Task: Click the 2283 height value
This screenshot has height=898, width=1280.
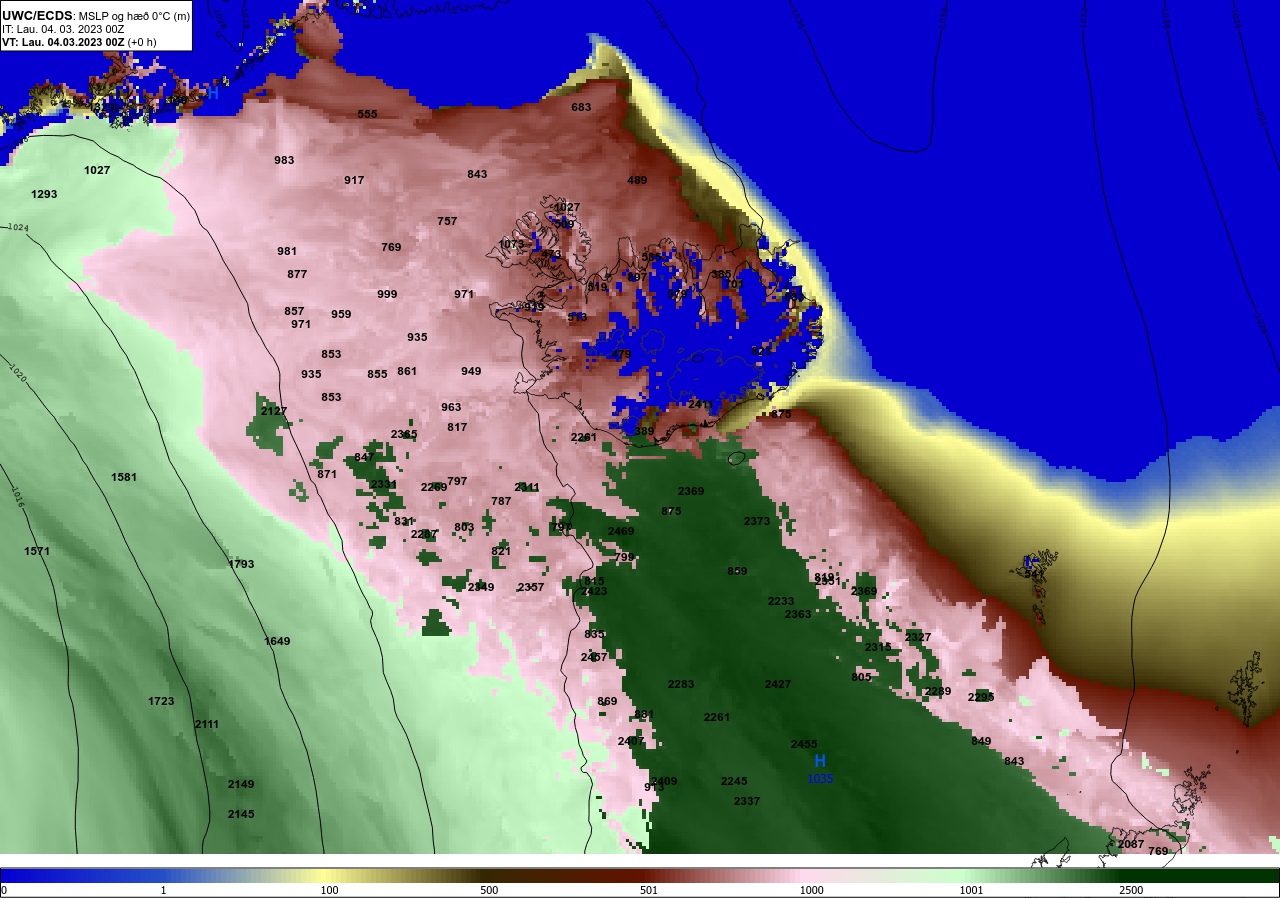Action: (681, 684)
